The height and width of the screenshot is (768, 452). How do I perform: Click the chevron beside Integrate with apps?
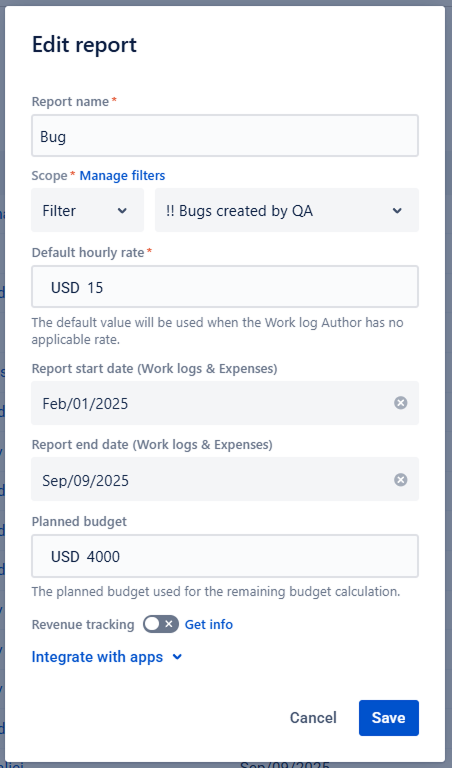[x=177, y=657]
